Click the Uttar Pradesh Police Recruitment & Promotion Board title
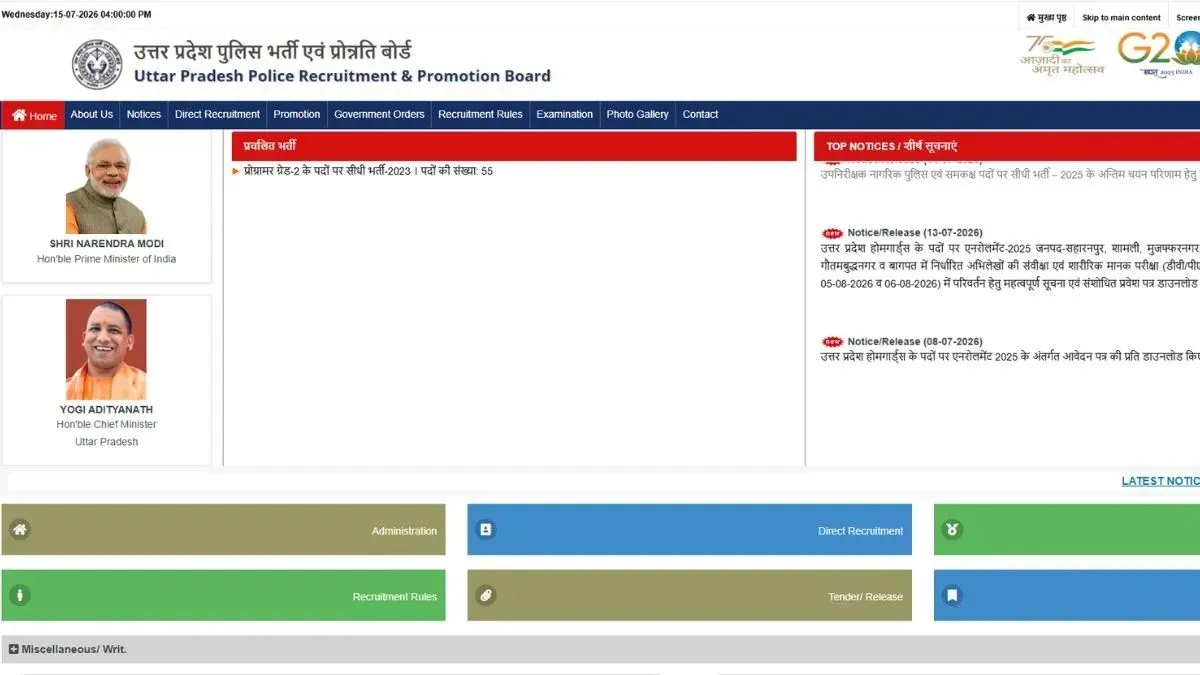The width and height of the screenshot is (1200, 675). tap(342, 76)
